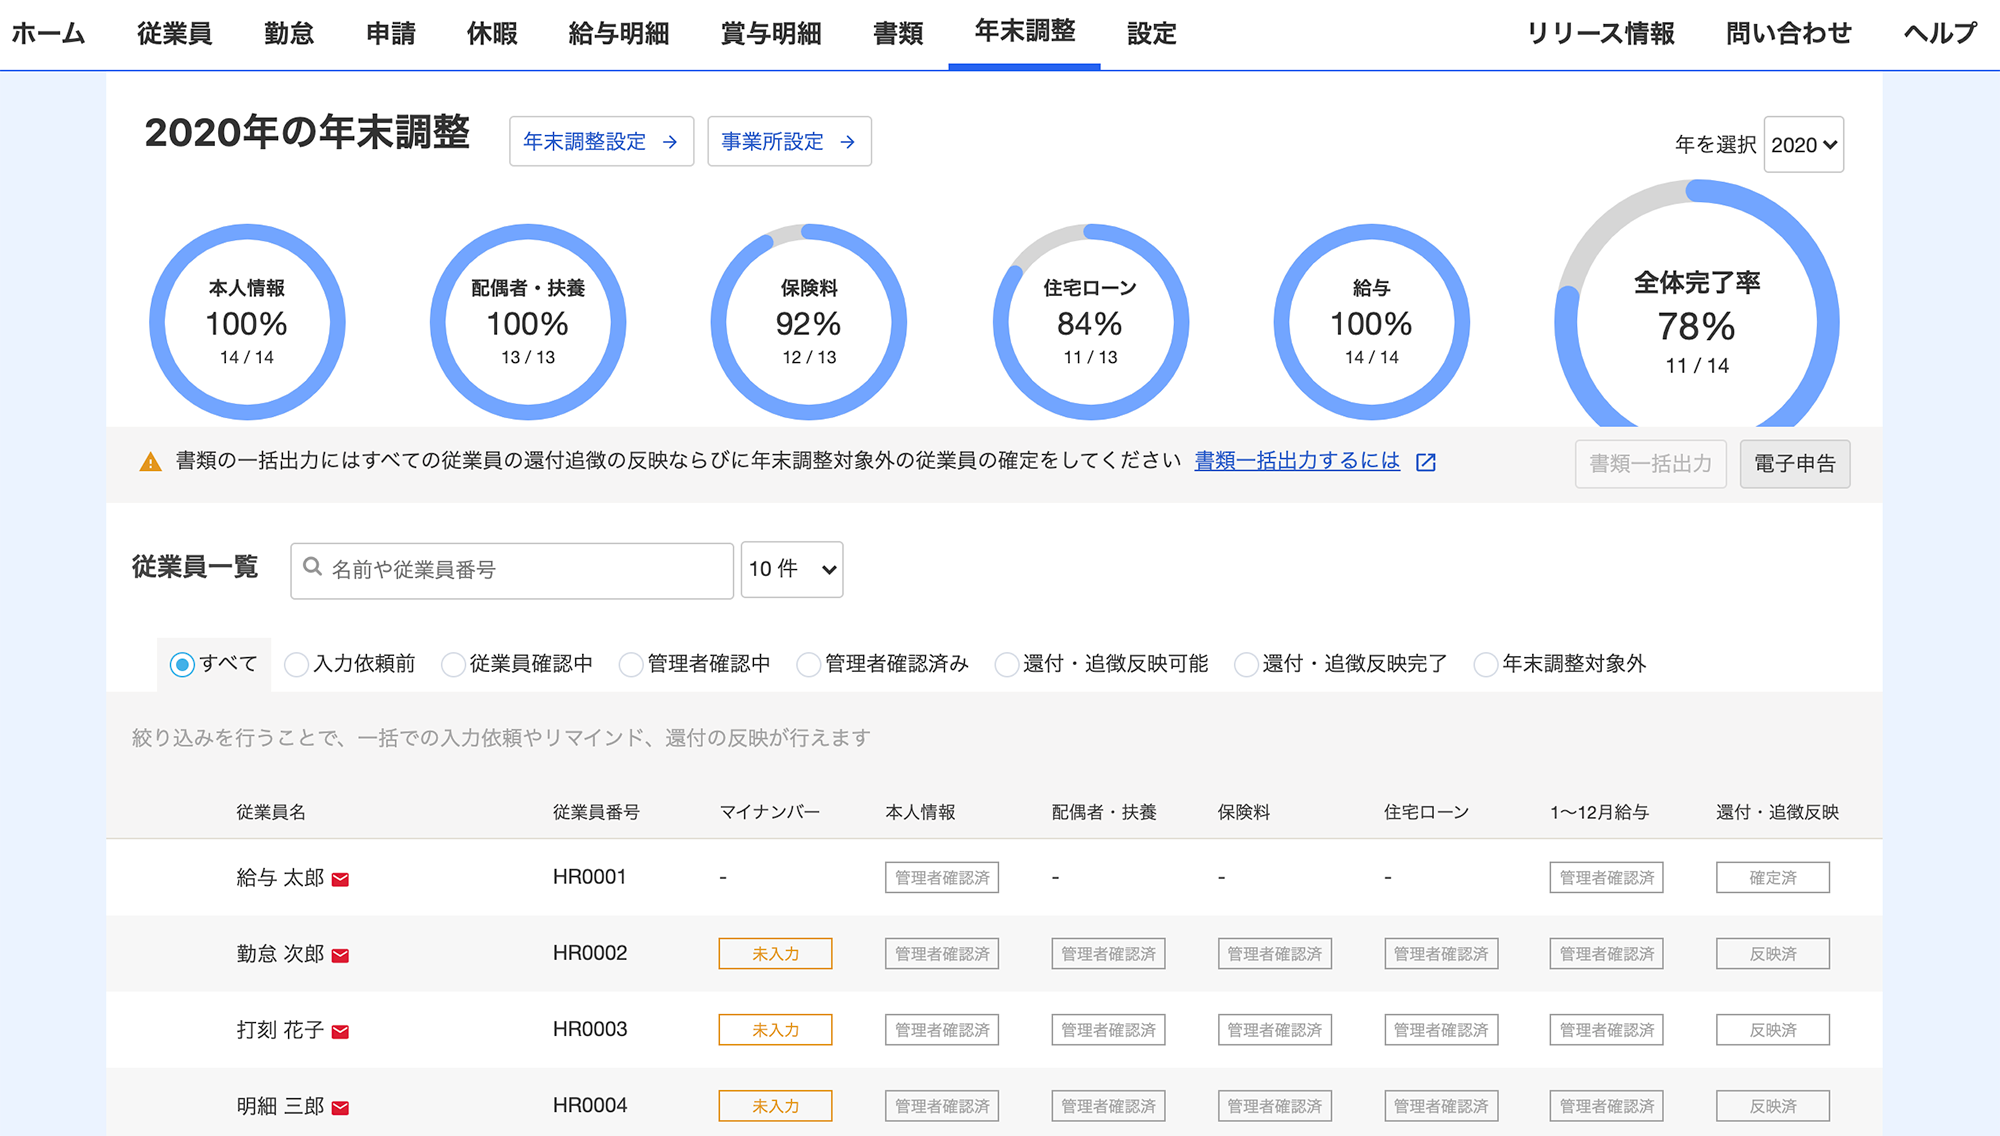Click the 全体完了率 78% progress ring
This screenshot has width=2000, height=1136.
(1696, 320)
